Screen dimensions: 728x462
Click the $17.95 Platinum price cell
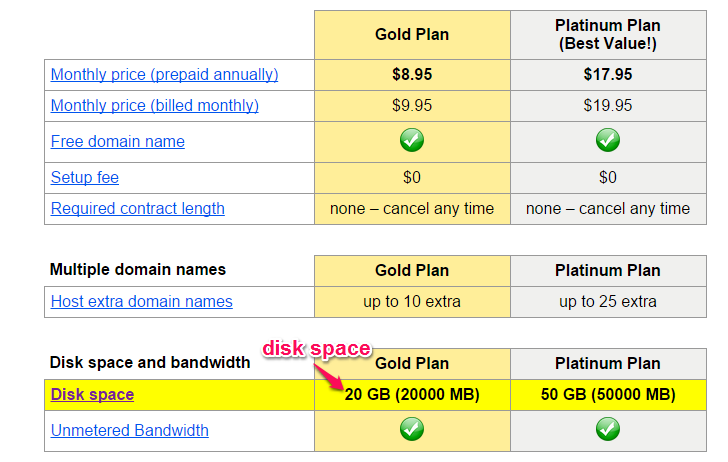pos(608,75)
